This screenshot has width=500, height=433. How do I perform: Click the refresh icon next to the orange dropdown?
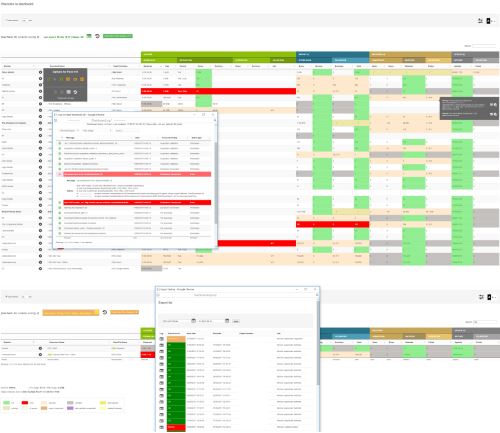click(105, 312)
